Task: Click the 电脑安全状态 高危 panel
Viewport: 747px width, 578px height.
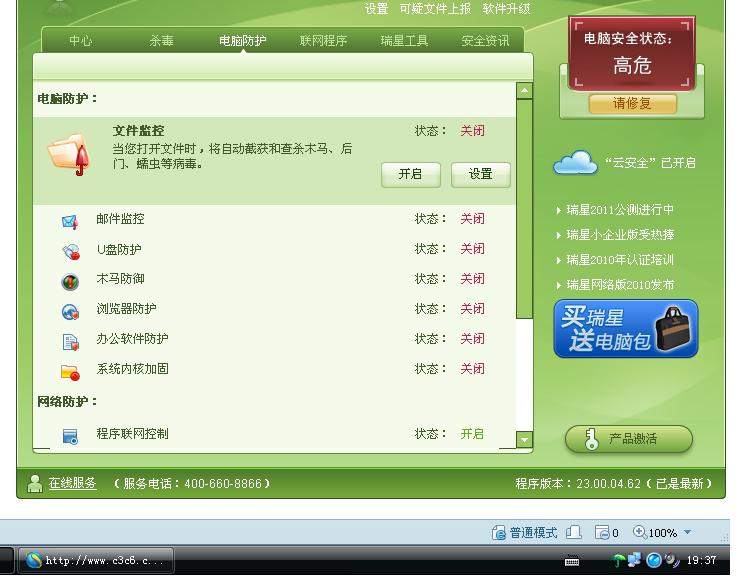Action: (632, 53)
